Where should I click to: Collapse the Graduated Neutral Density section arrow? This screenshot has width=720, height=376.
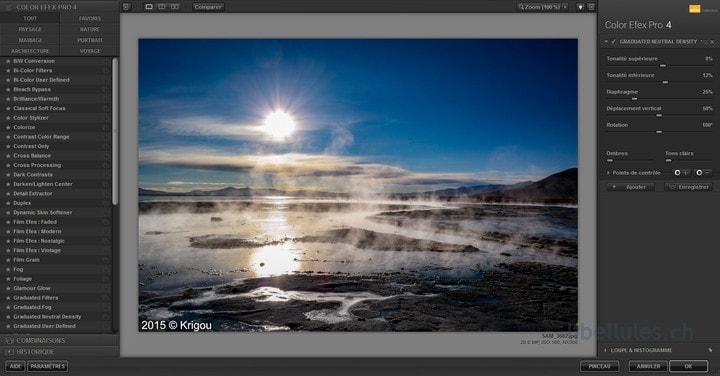606,42
